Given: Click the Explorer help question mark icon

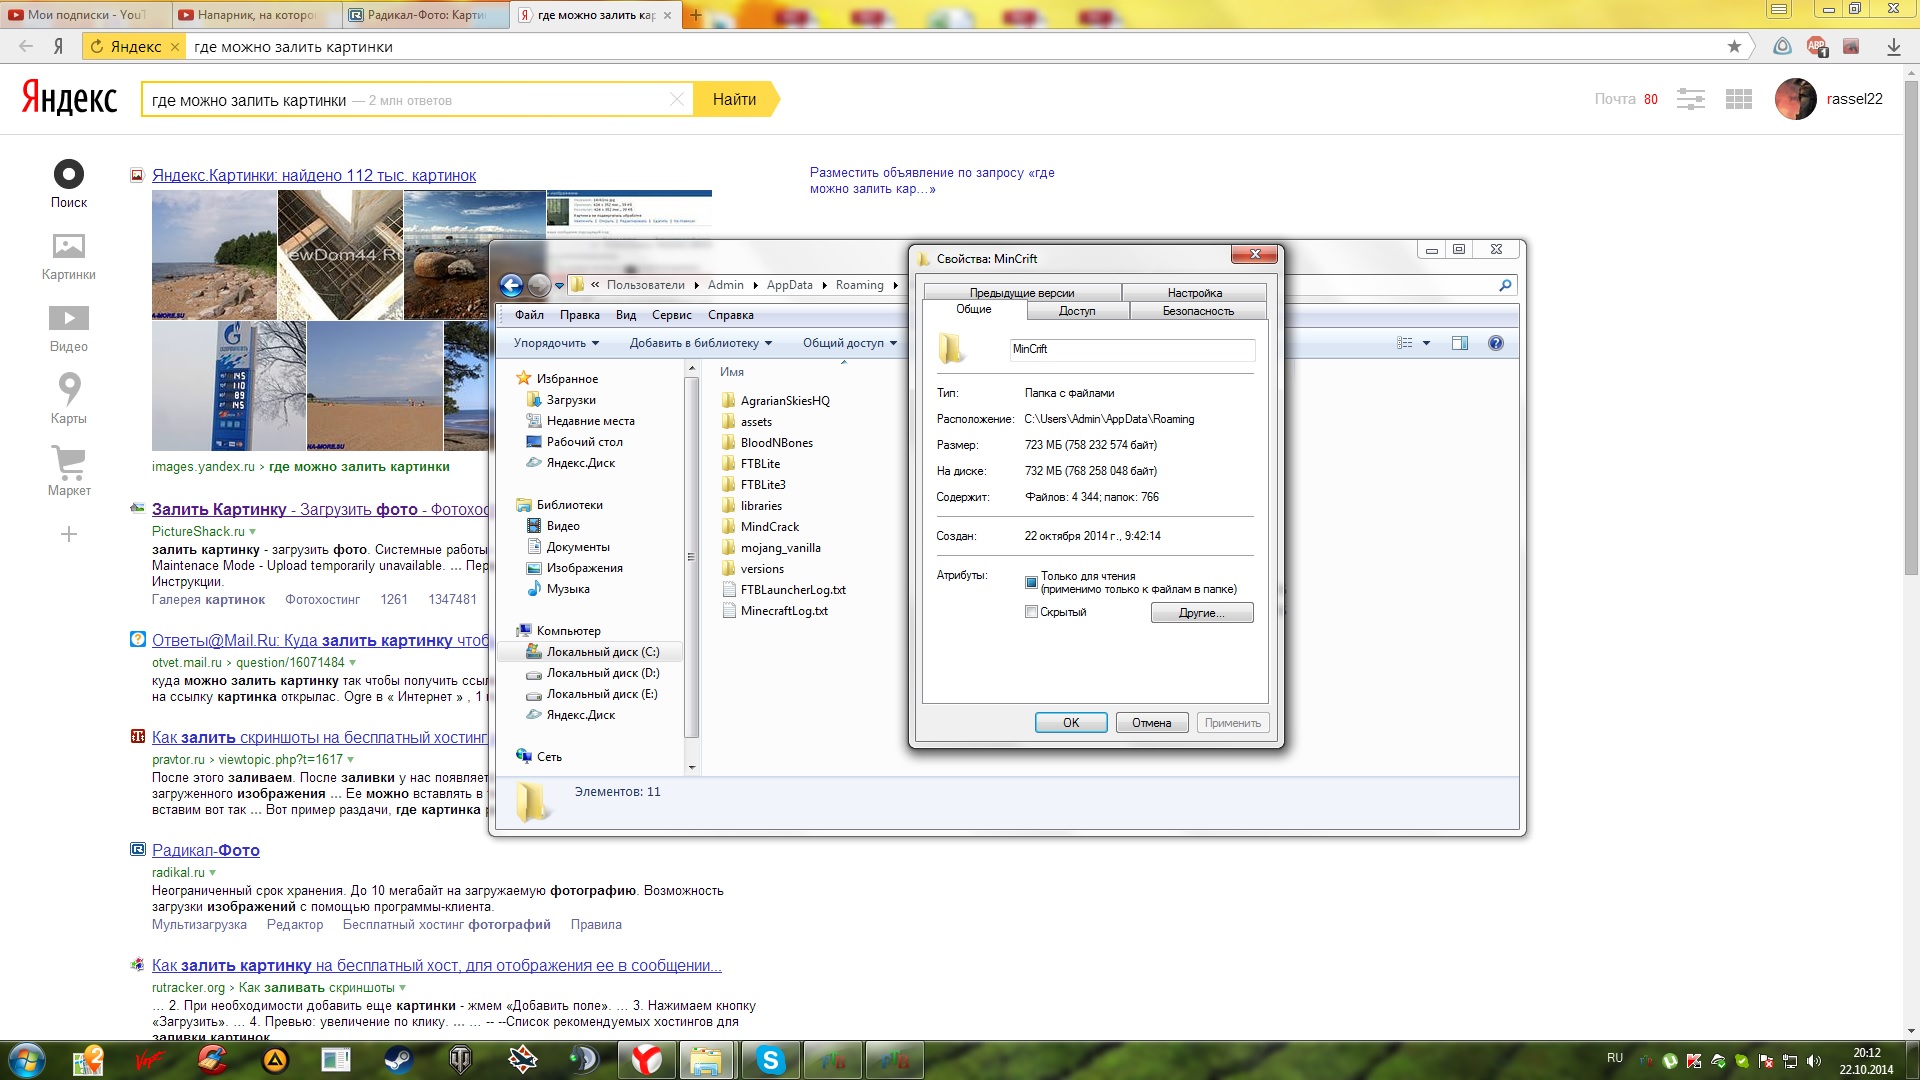Looking at the screenshot, I should pyautogui.click(x=1496, y=343).
